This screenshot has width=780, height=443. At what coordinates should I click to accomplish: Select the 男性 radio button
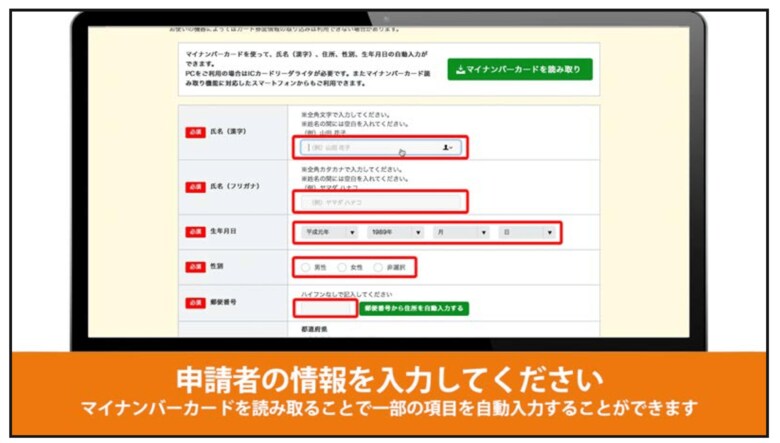tap(305, 267)
